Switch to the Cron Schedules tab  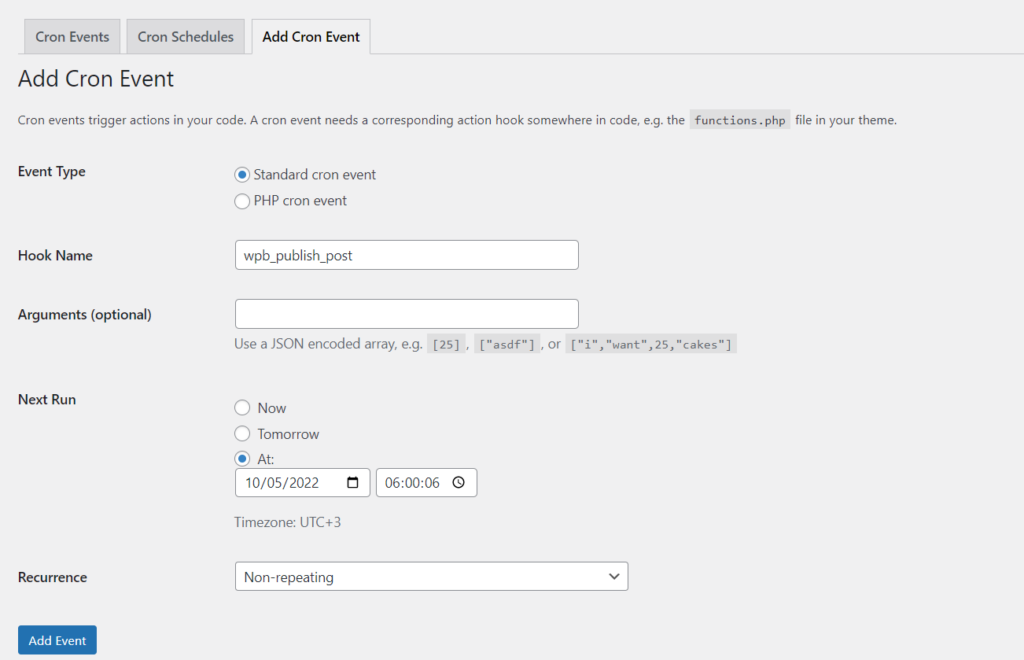pos(185,37)
